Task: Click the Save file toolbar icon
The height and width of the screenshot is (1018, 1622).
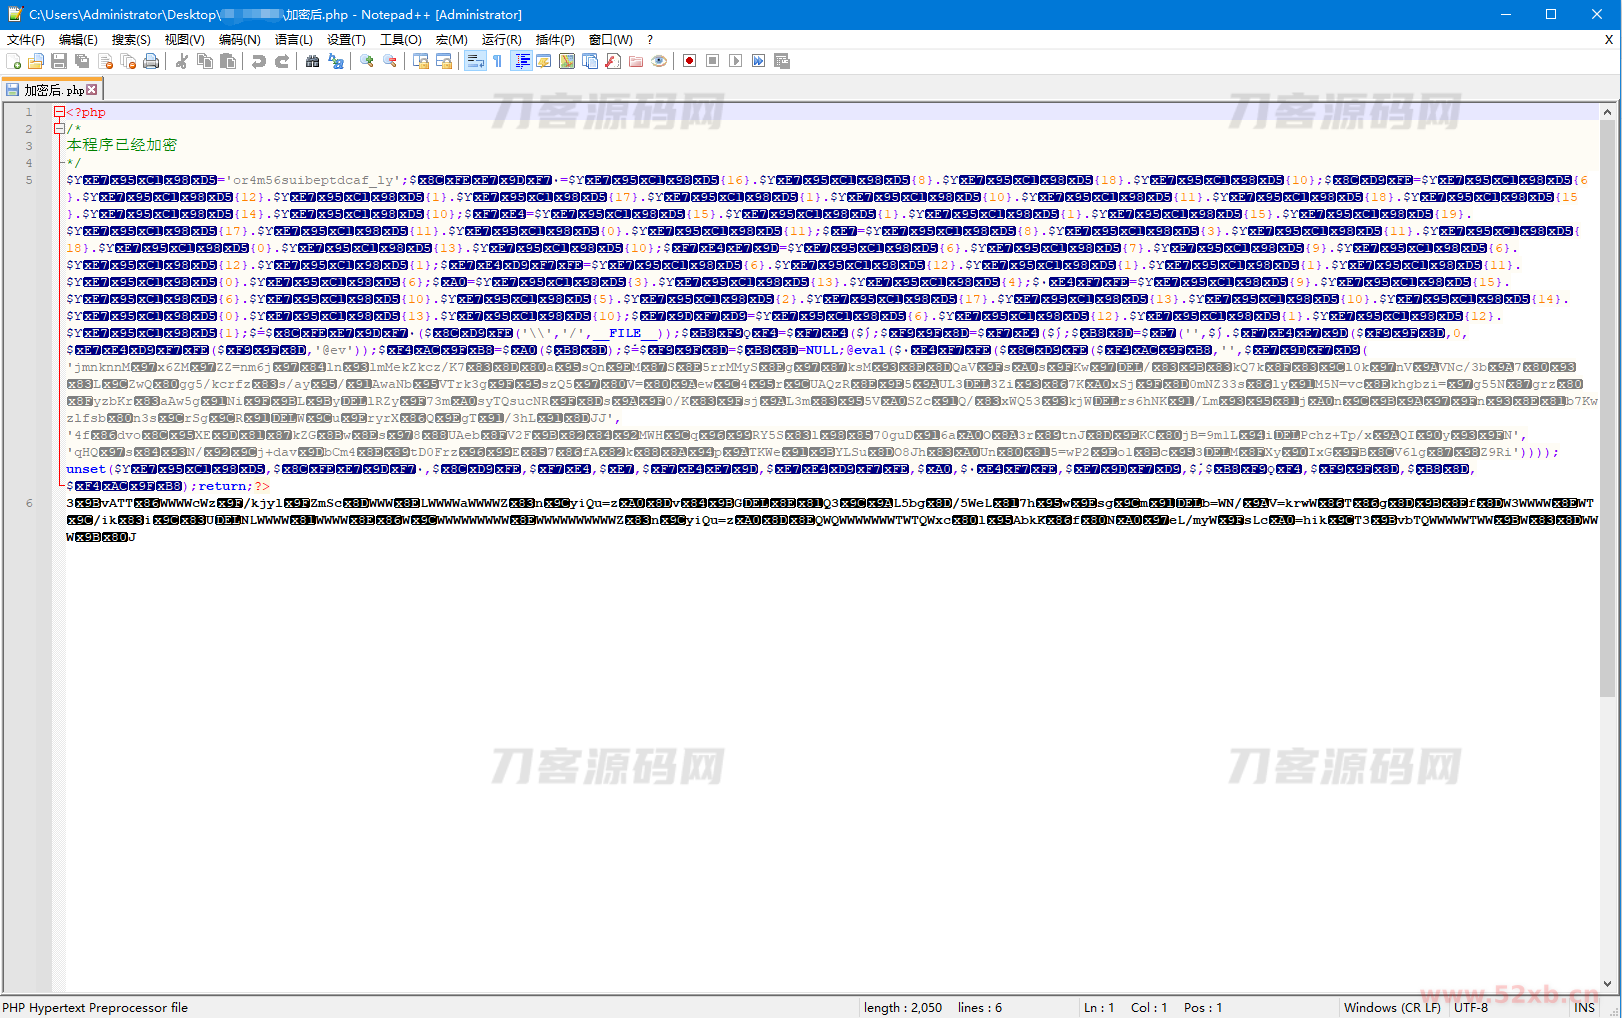Action: [x=59, y=61]
